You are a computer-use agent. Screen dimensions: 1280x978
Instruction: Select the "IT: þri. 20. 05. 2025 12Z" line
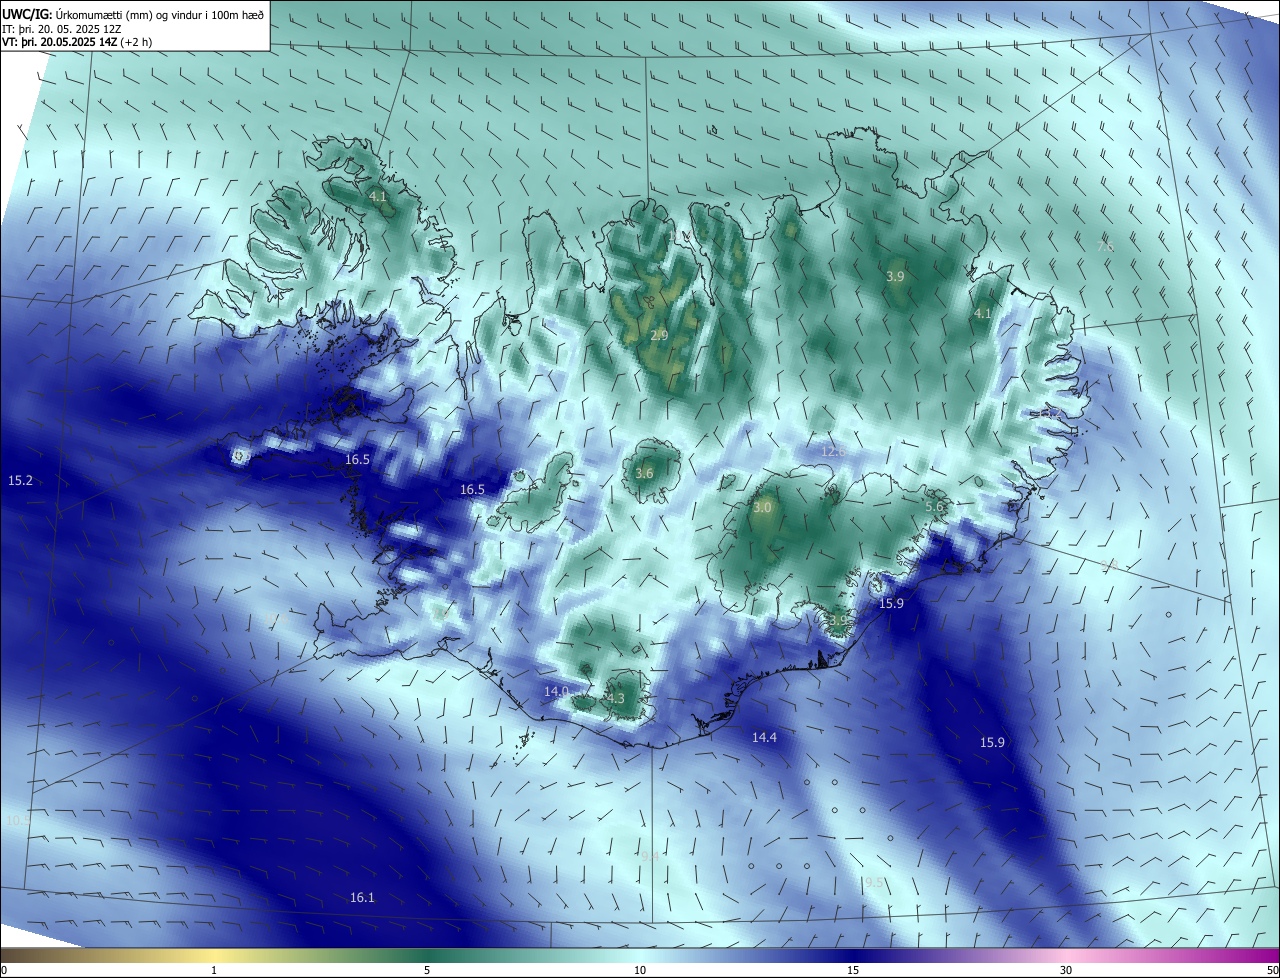[x=62, y=29]
